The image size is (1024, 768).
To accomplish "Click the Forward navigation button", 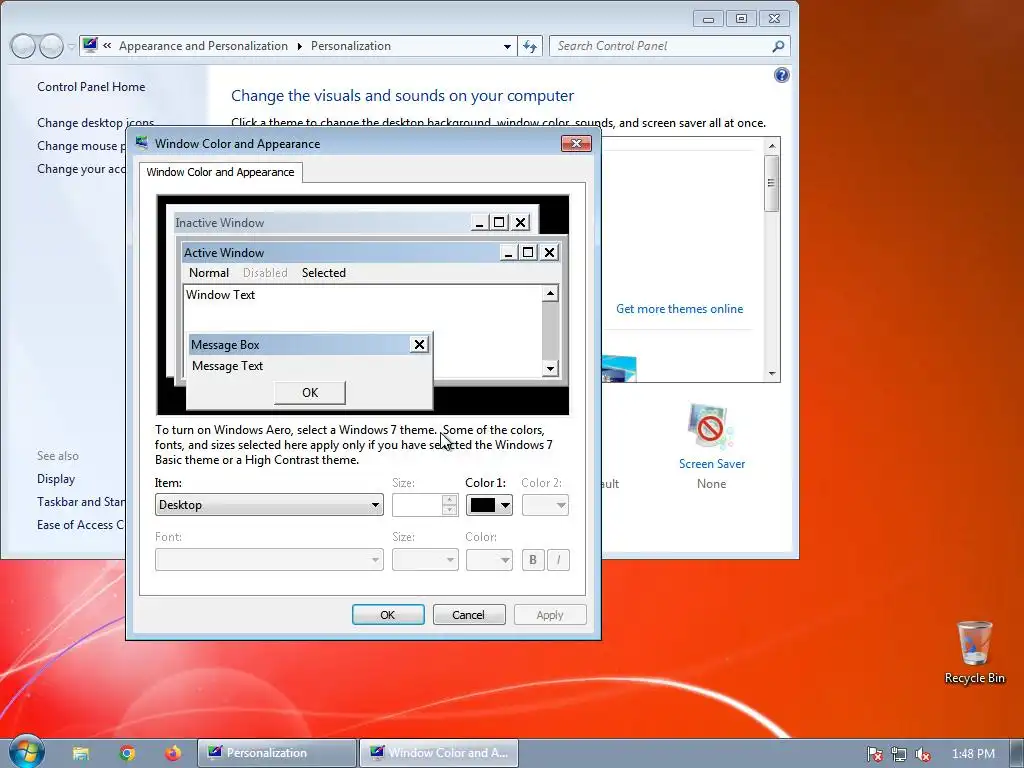I will (51, 46).
